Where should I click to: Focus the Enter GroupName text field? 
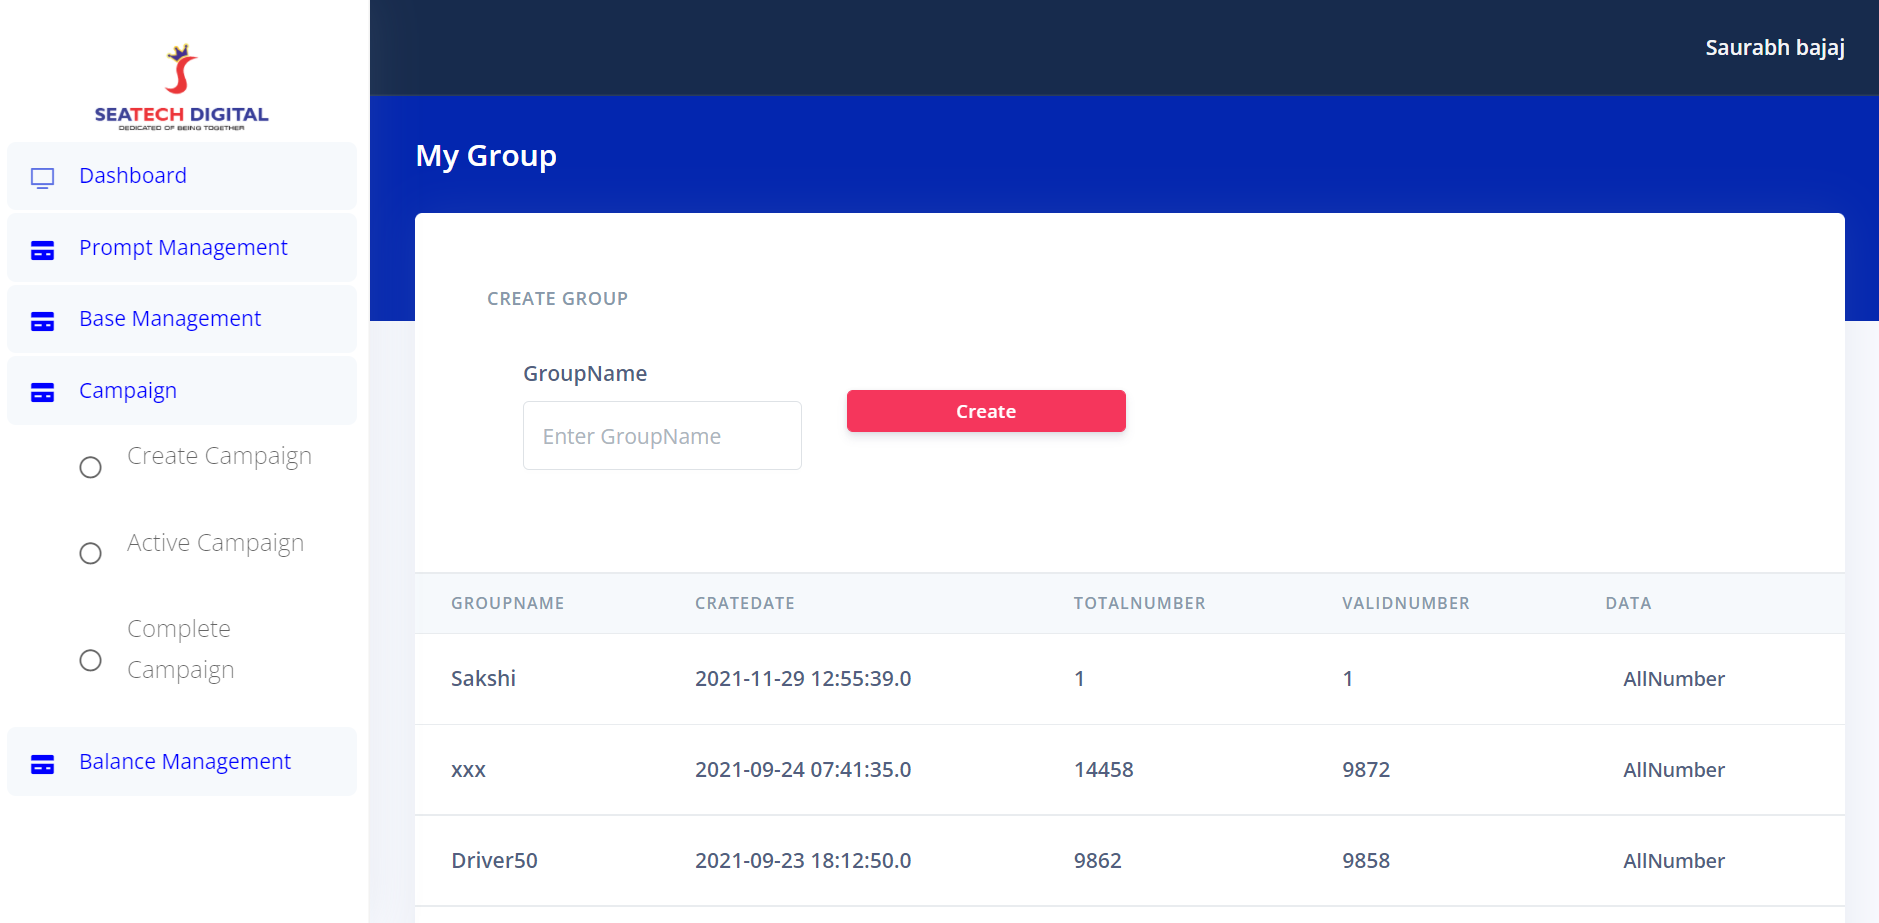(662, 436)
